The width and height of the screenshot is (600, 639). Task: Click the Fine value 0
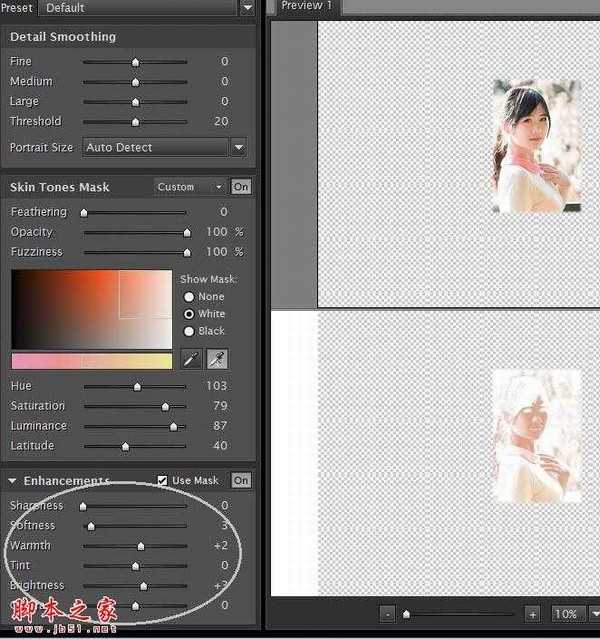[224, 61]
